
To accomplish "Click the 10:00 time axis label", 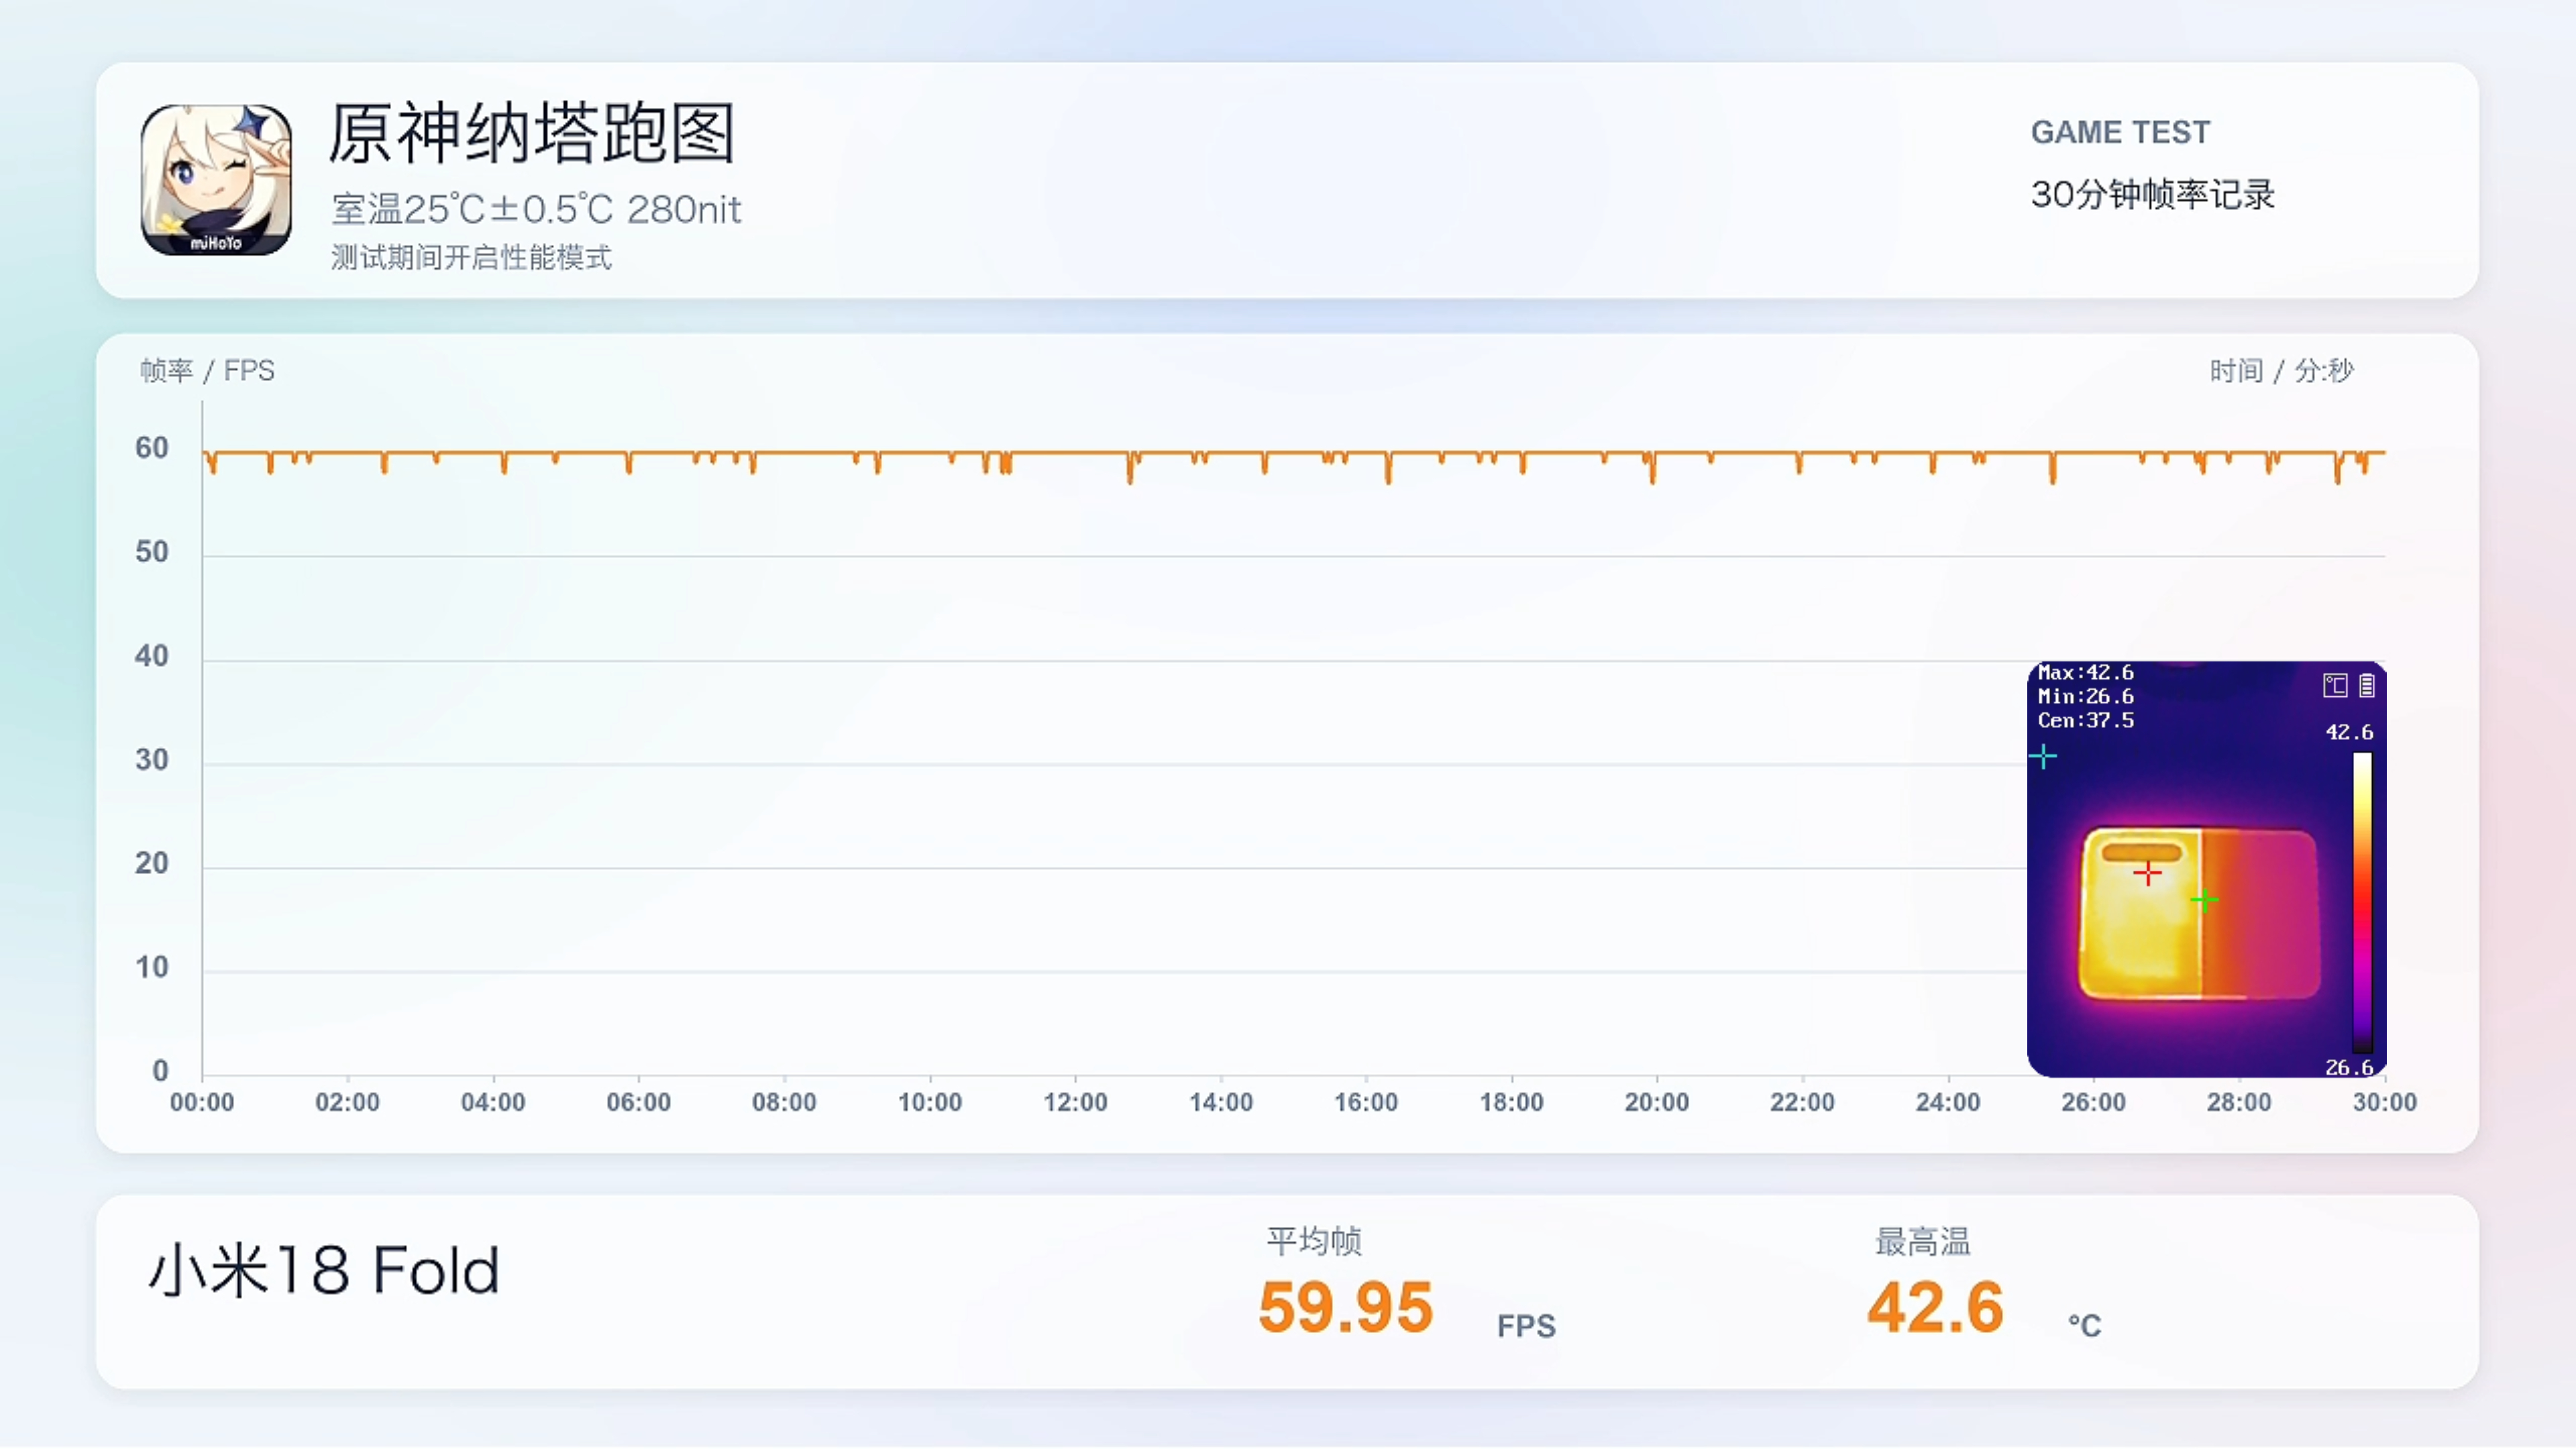I will click(930, 1102).
